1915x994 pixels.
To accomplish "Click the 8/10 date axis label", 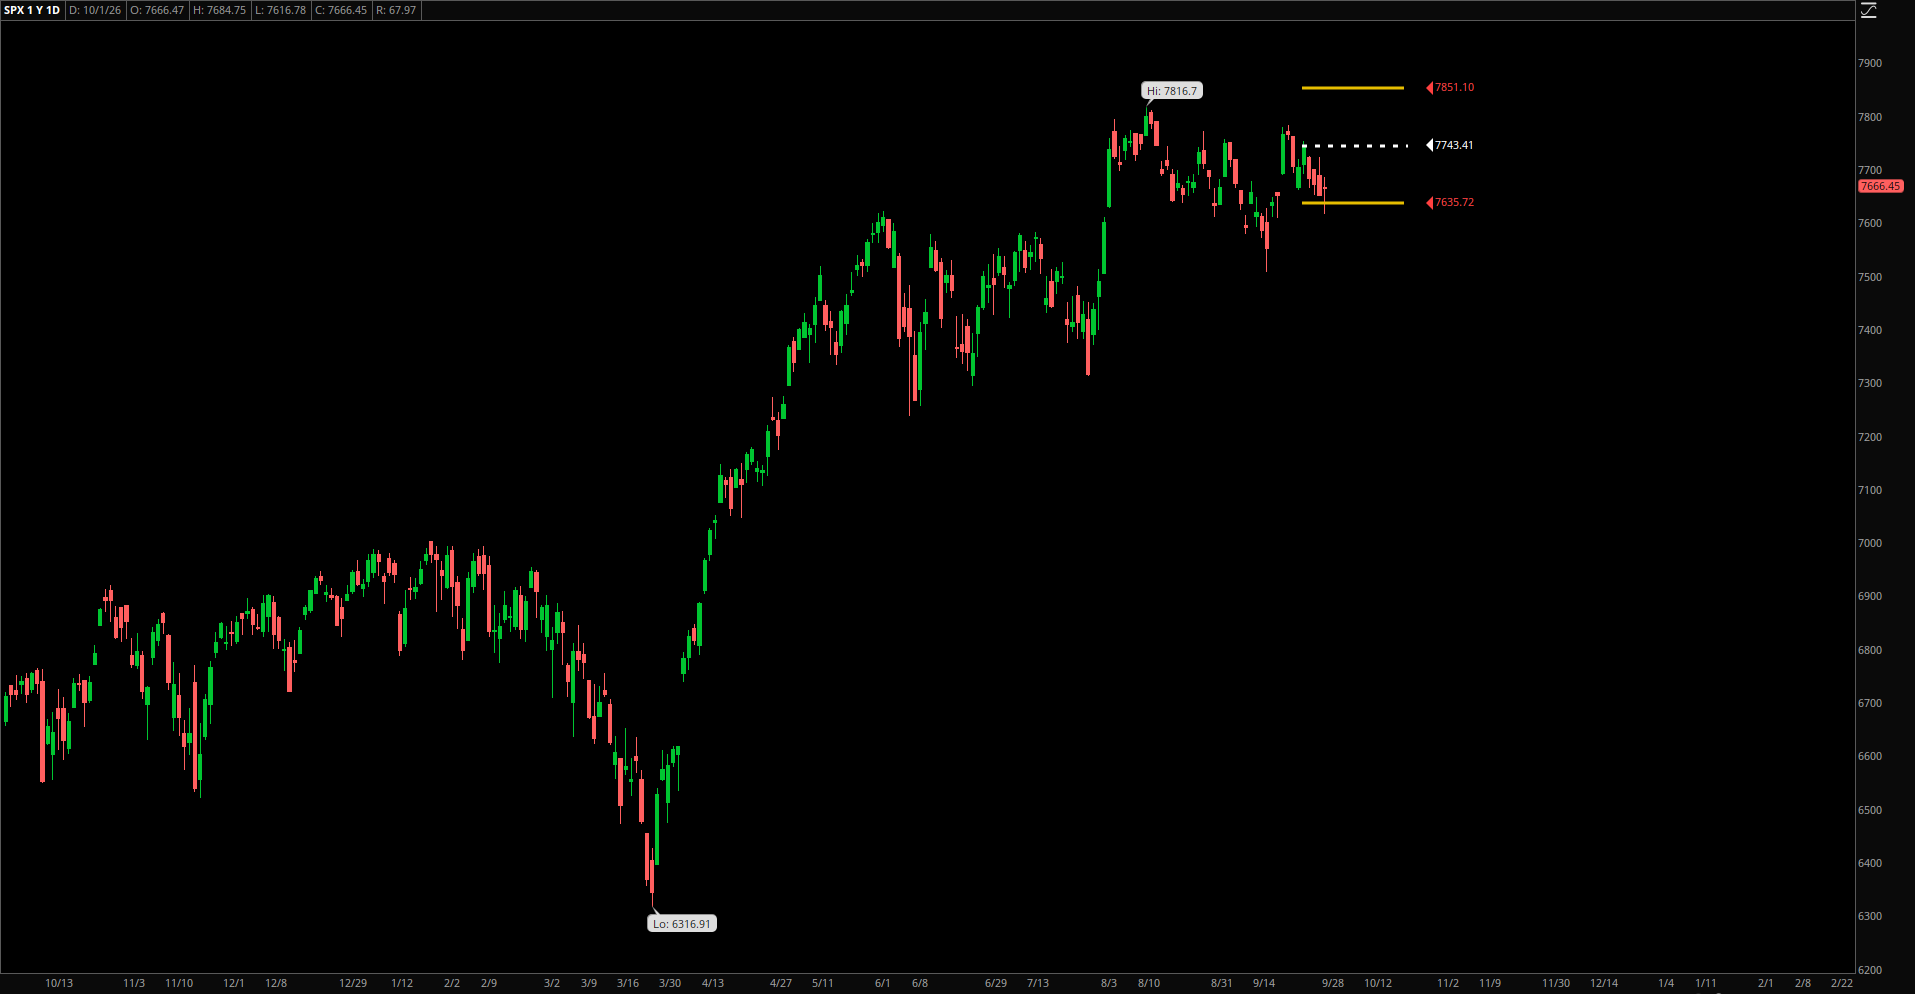I will pos(1149,983).
